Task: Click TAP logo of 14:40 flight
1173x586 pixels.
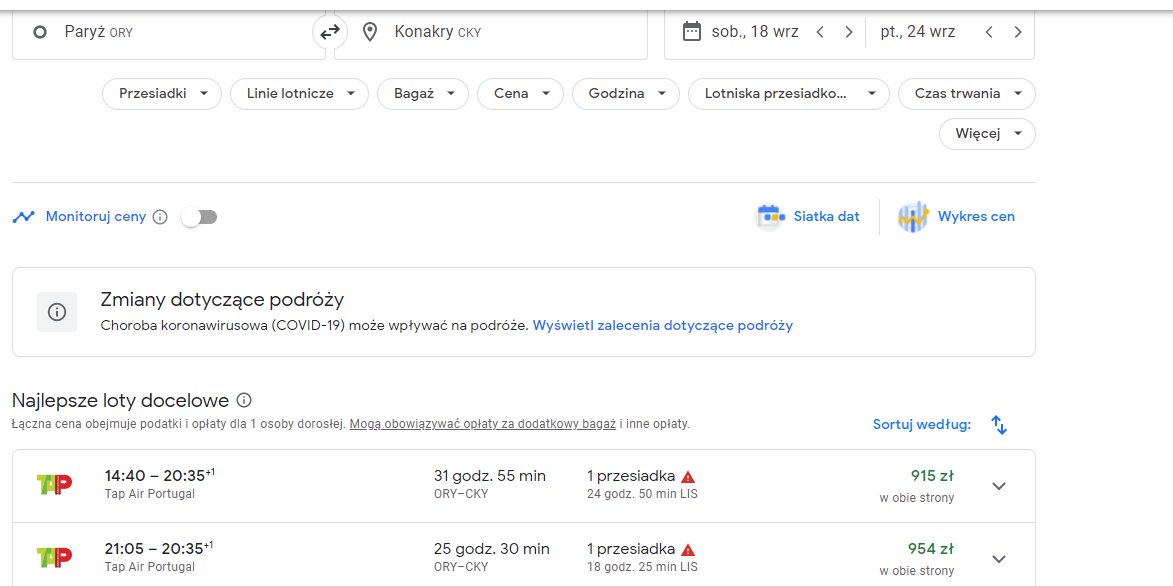Action: pyautogui.click(x=55, y=484)
